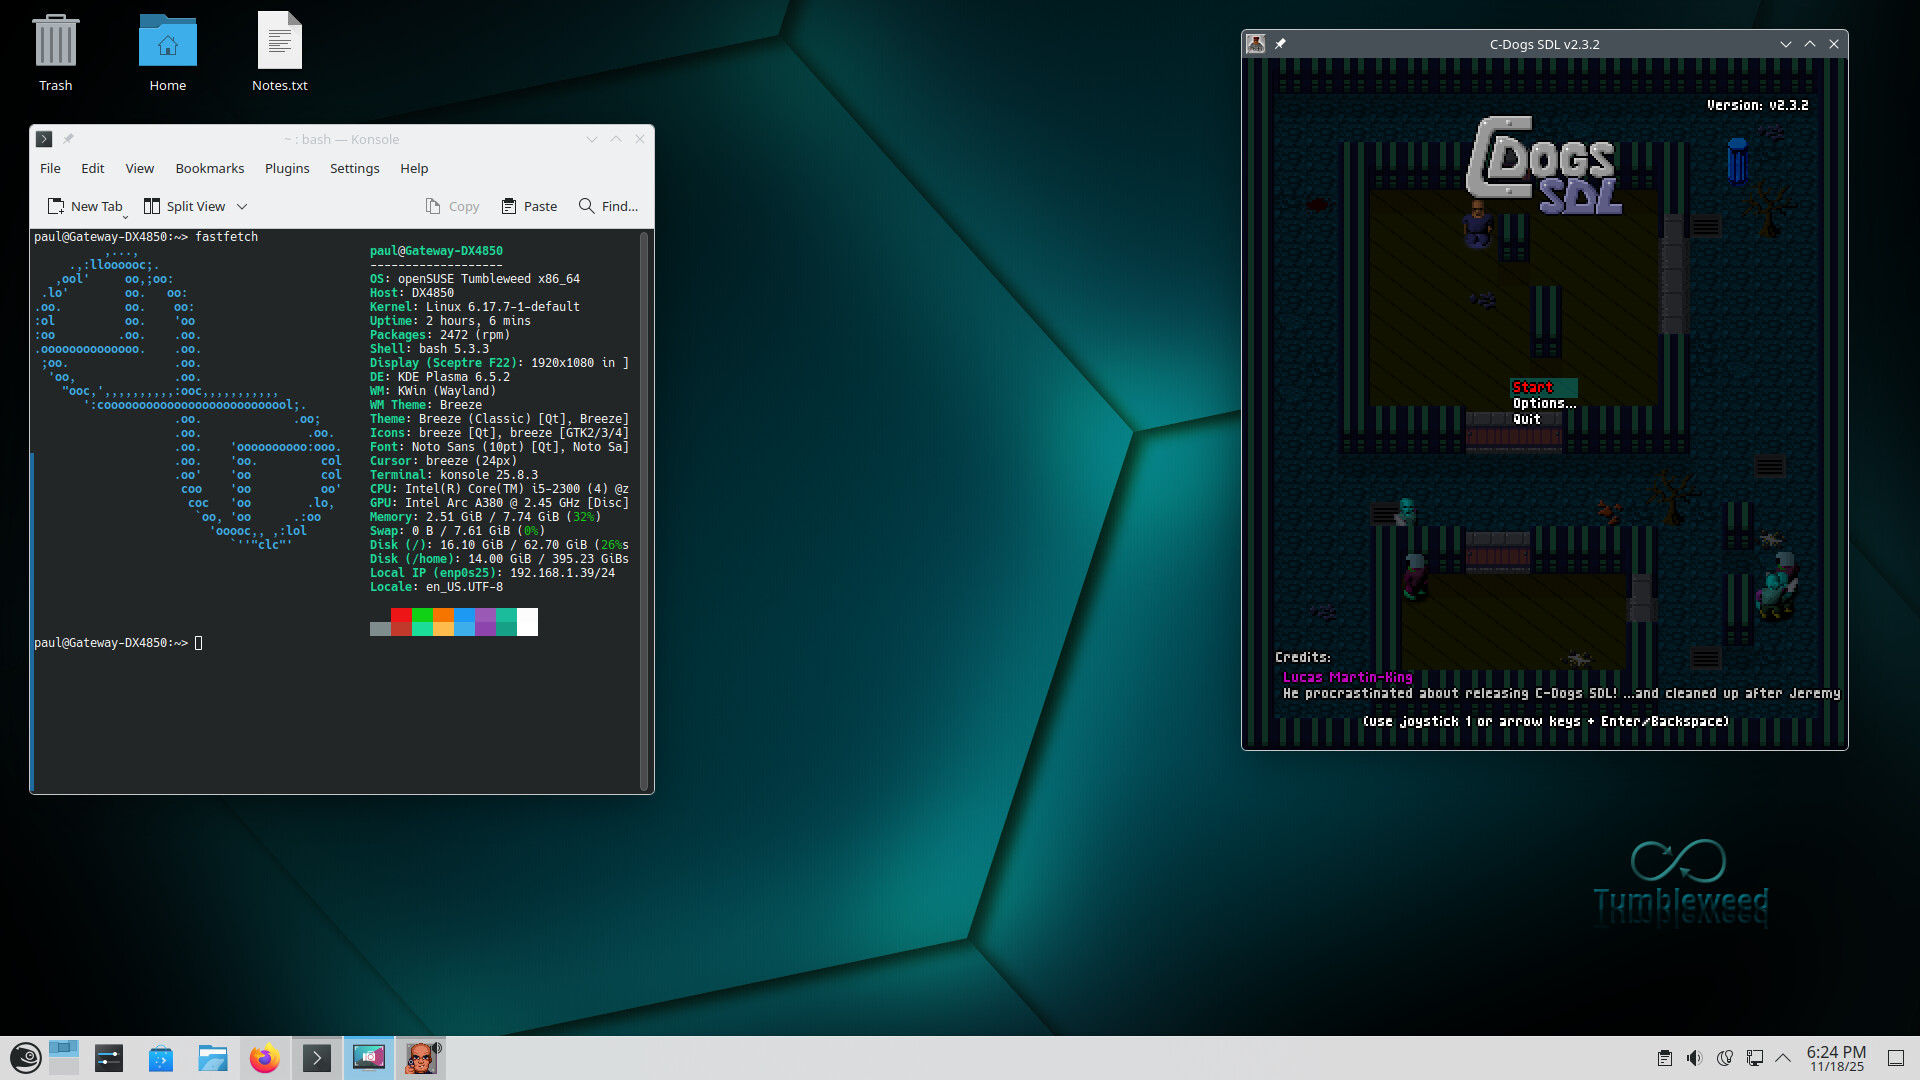Open the Night Light brightness tray icon
The height and width of the screenshot is (1080, 1920).
(1724, 1058)
